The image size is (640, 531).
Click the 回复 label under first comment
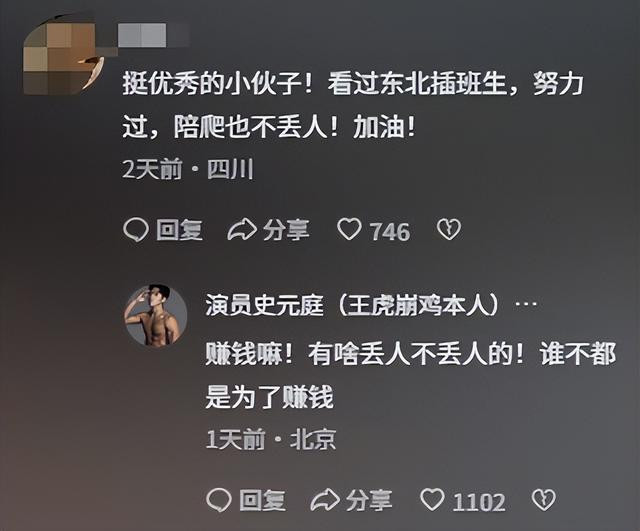(179, 230)
